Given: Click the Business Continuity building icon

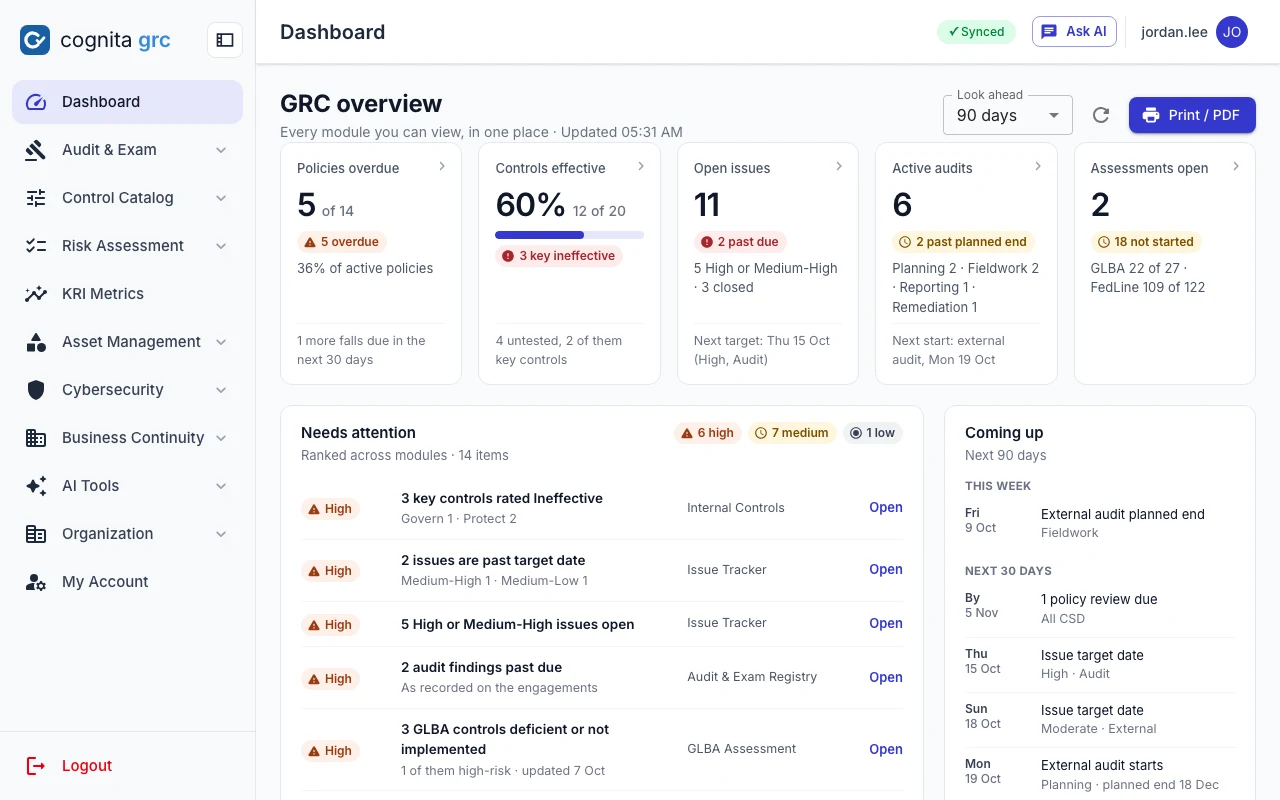Looking at the screenshot, I should [x=36, y=438].
